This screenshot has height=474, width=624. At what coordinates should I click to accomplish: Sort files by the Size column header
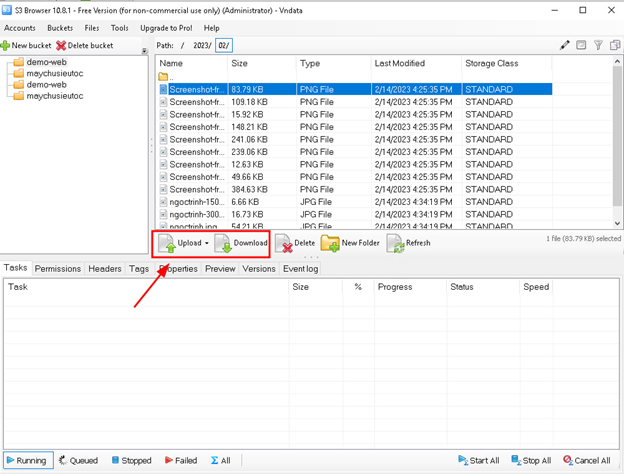(240, 63)
